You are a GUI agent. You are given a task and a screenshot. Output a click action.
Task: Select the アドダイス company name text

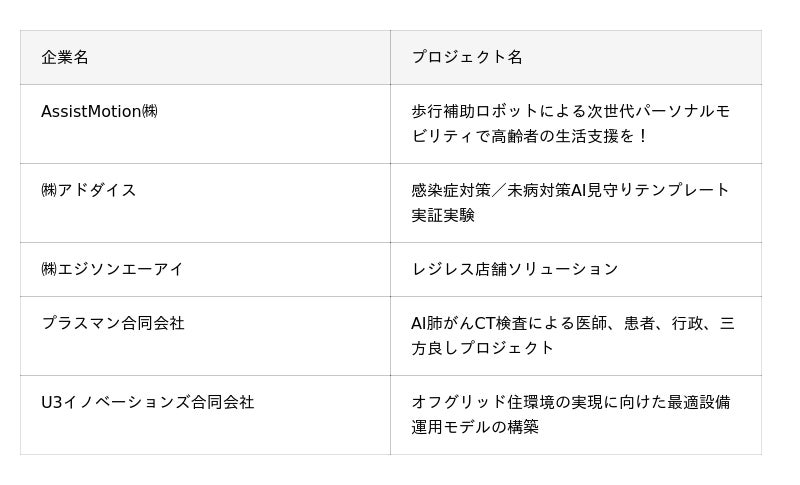click(x=96, y=190)
